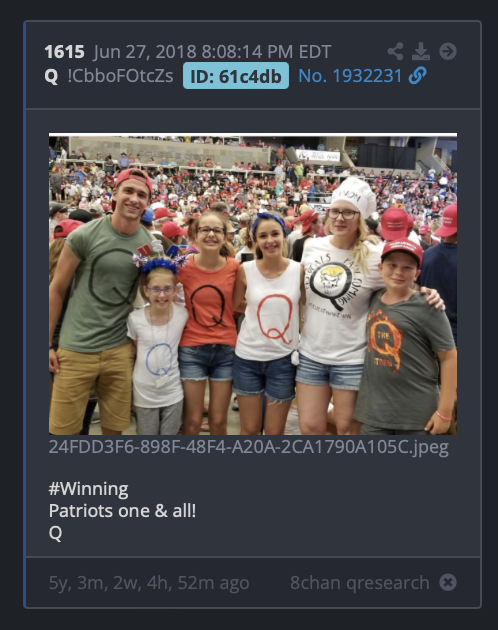This screenshot has height=630, width=498.
Task: Select the Patriots one & all! line
Action: 122,511
